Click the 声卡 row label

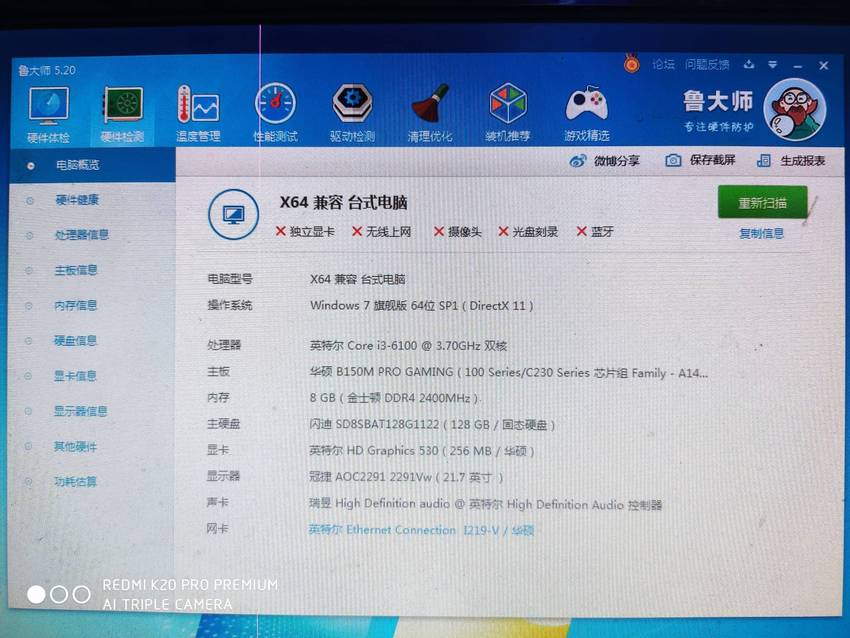(217, 502)
